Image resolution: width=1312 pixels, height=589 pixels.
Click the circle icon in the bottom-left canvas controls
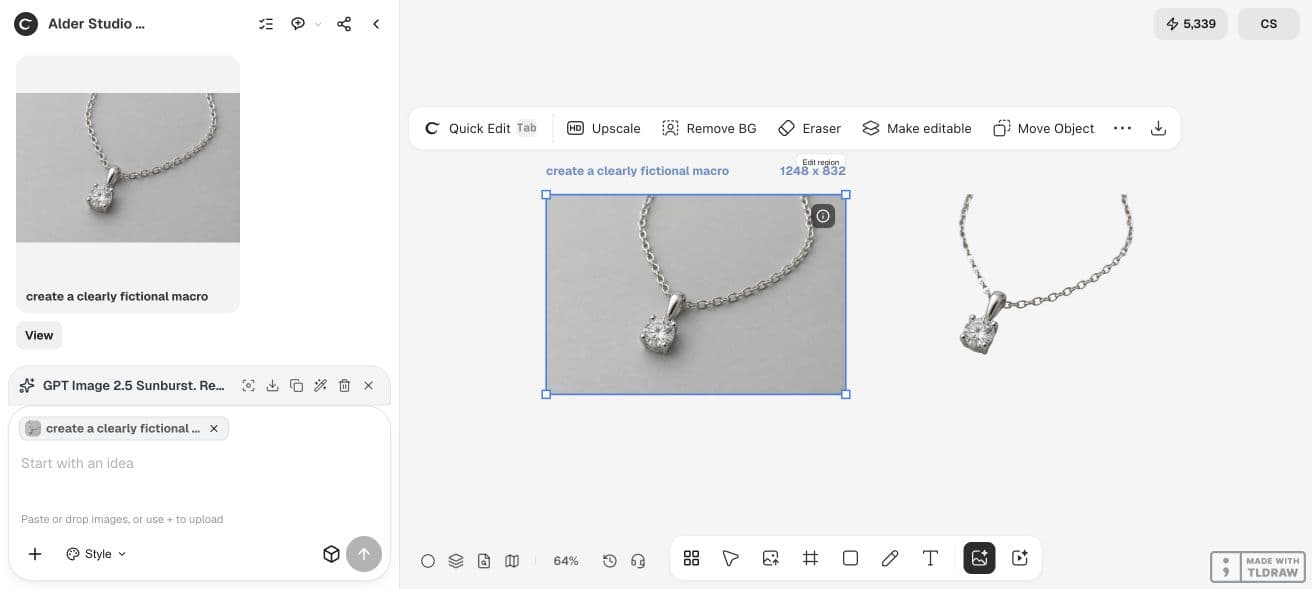pos(428,561)
